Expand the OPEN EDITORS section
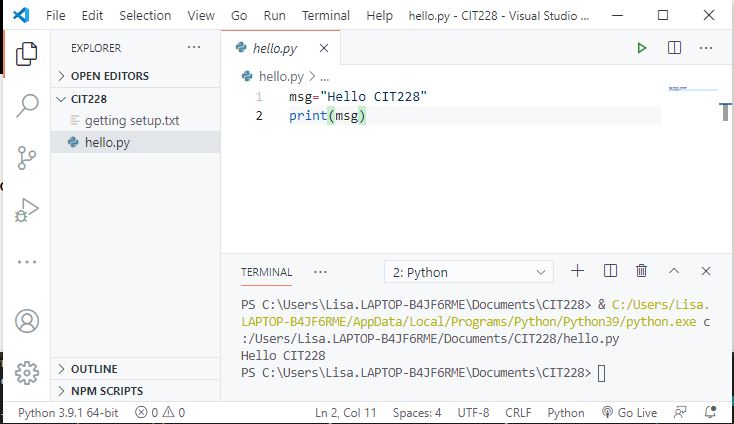734x424 pixels. point(109,76)
